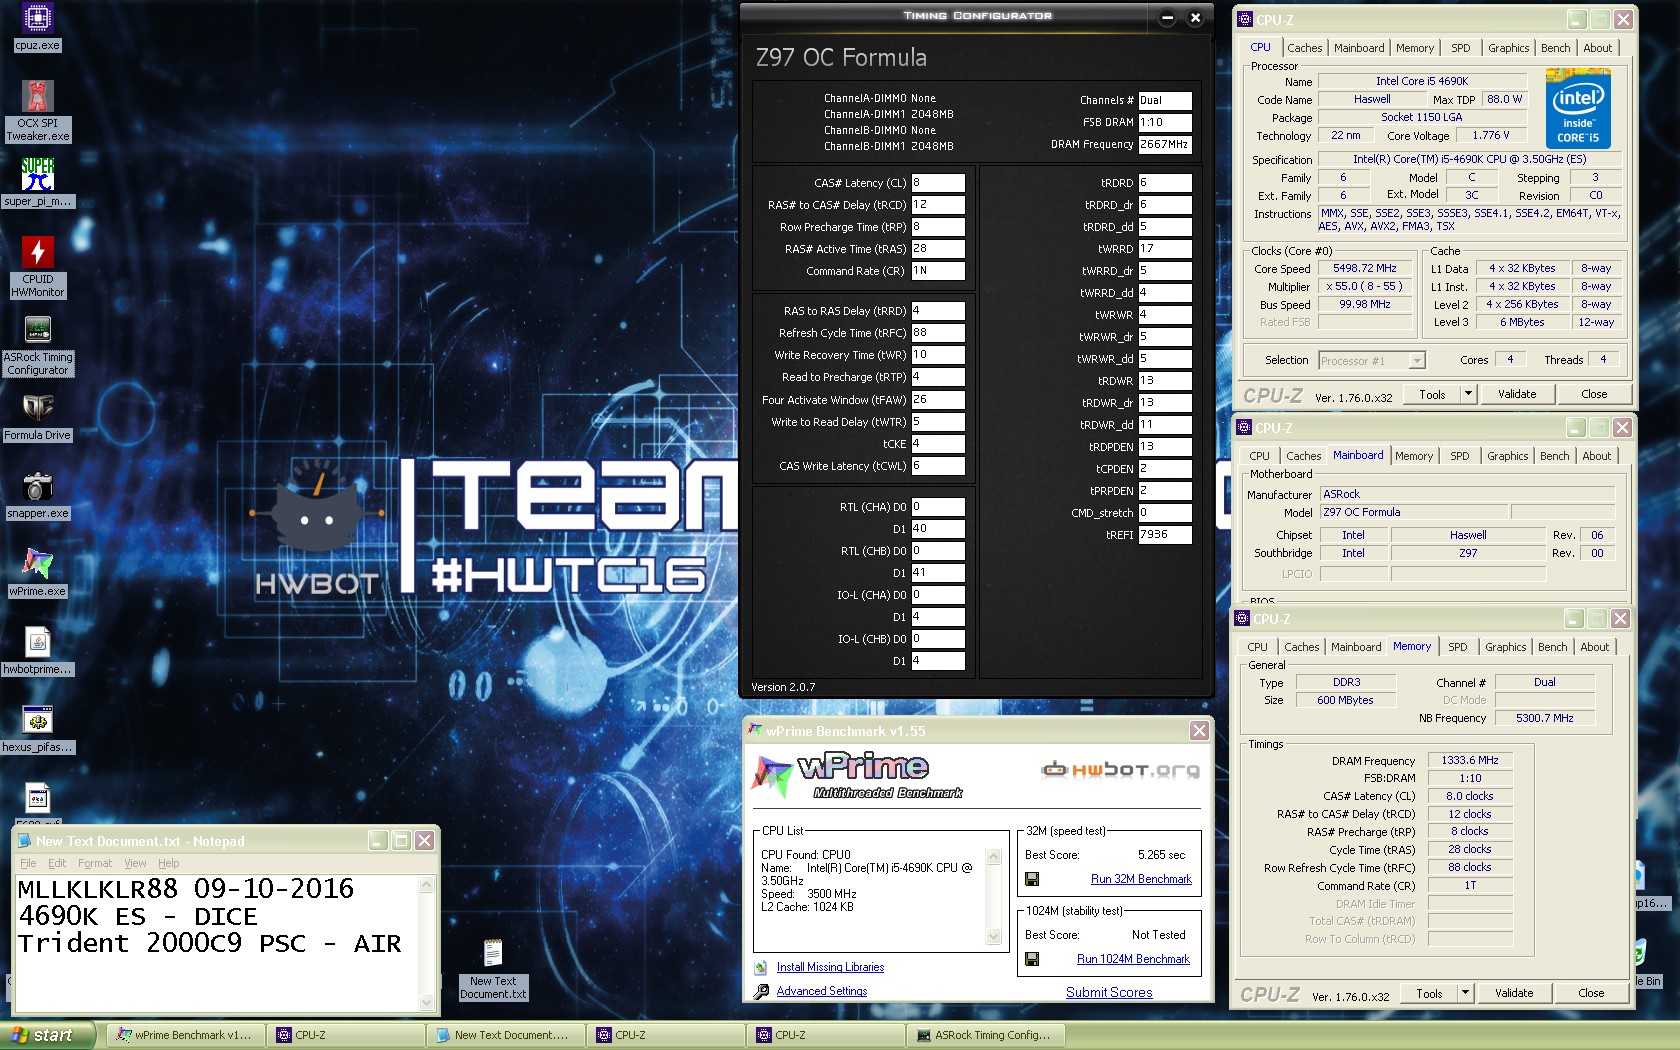
Task: Select CPUID HWMonitor desktop icon
Action: click(x=37, y=267)
